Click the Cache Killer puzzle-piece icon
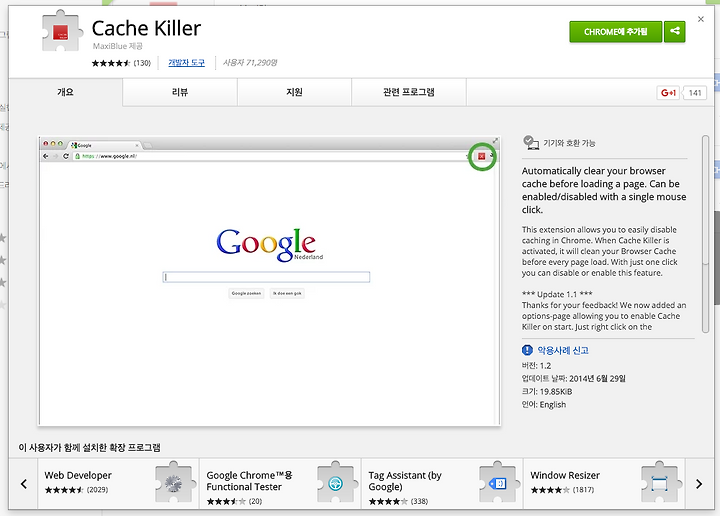This screenshot has width=720, height=516. pos(62,31)
